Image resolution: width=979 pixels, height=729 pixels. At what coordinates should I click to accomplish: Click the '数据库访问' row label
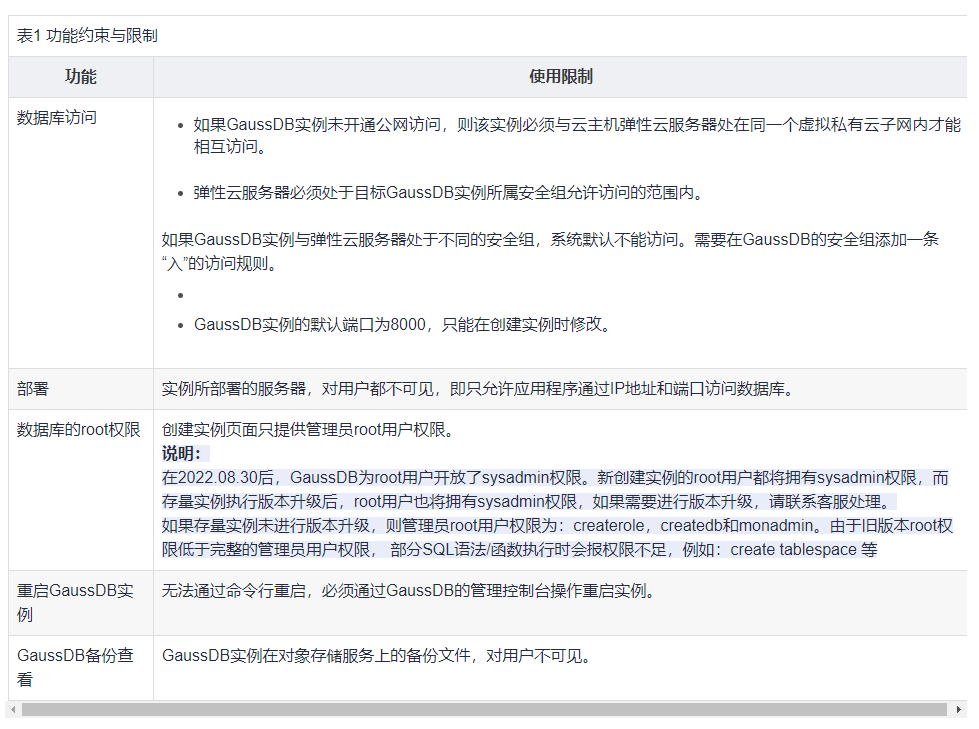57,117
